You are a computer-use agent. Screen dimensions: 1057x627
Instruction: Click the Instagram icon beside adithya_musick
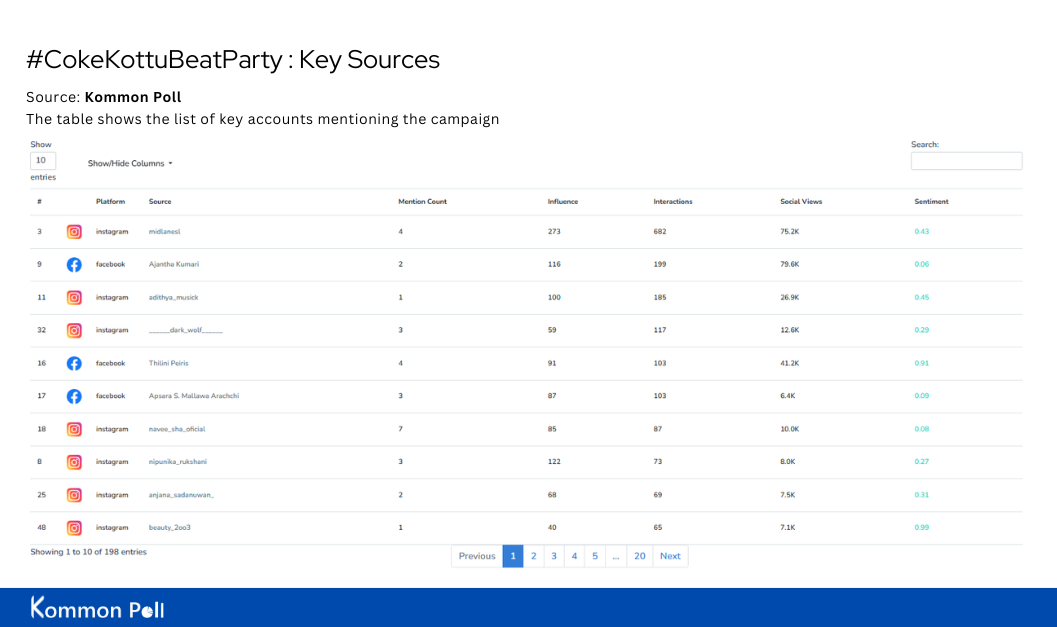(x=74, y=298)
